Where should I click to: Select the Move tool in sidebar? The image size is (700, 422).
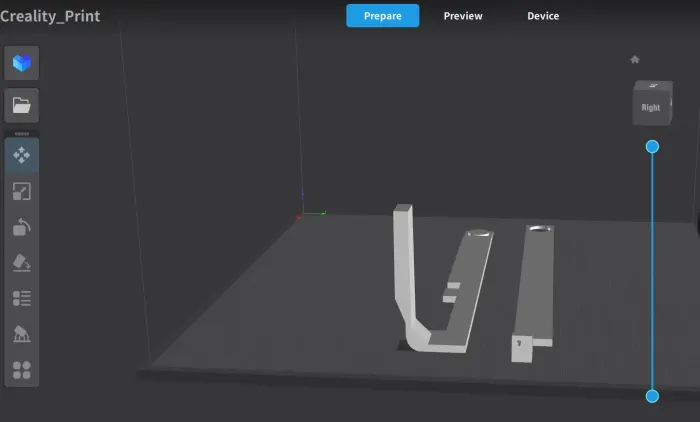click(x=21, y=156)
